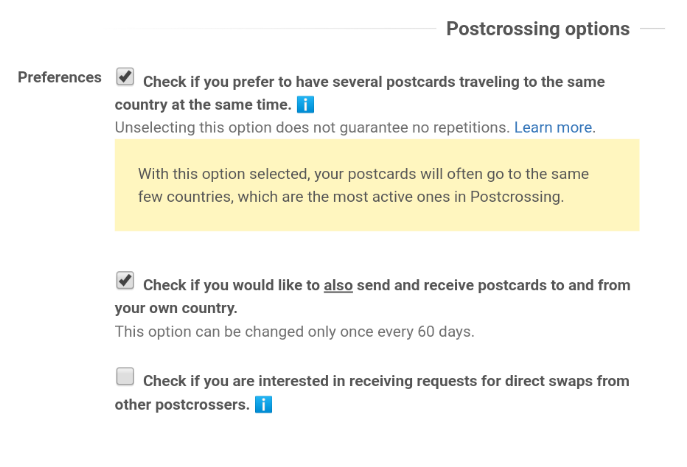Click the "other postcrossers." label text
This screenshot has width=687, height=467.
click(x=182, y=405)
